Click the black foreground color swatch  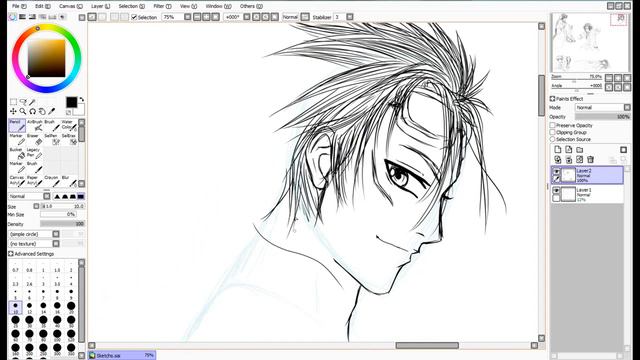pos(71,102)
